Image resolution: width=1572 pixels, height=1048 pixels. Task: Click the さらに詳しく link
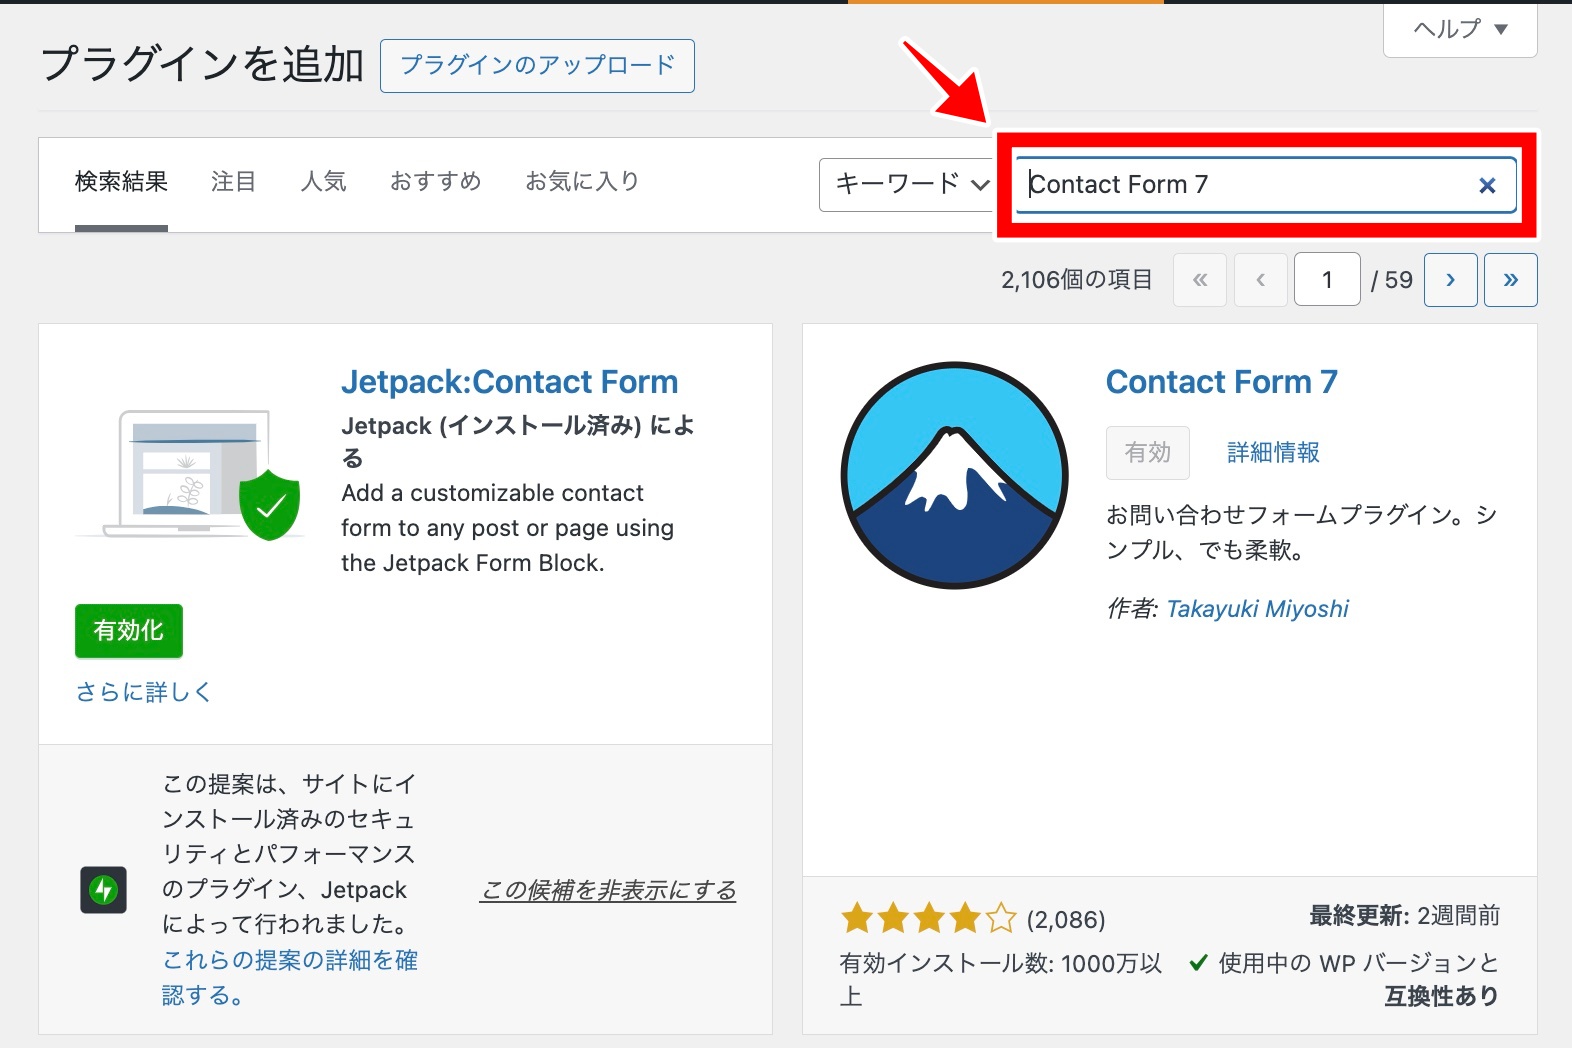(x=143, y=692)
